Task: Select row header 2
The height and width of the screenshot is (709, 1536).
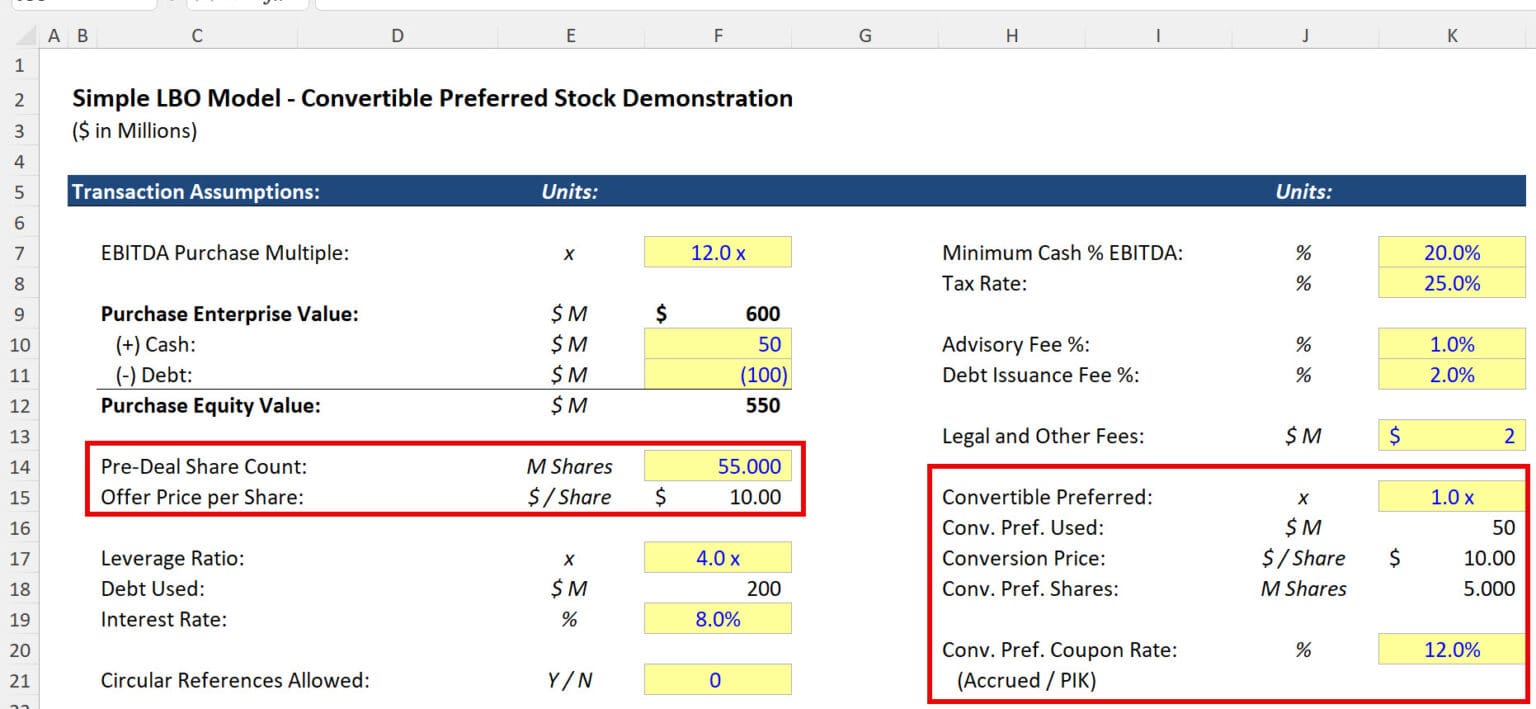Action: (20, 98)
